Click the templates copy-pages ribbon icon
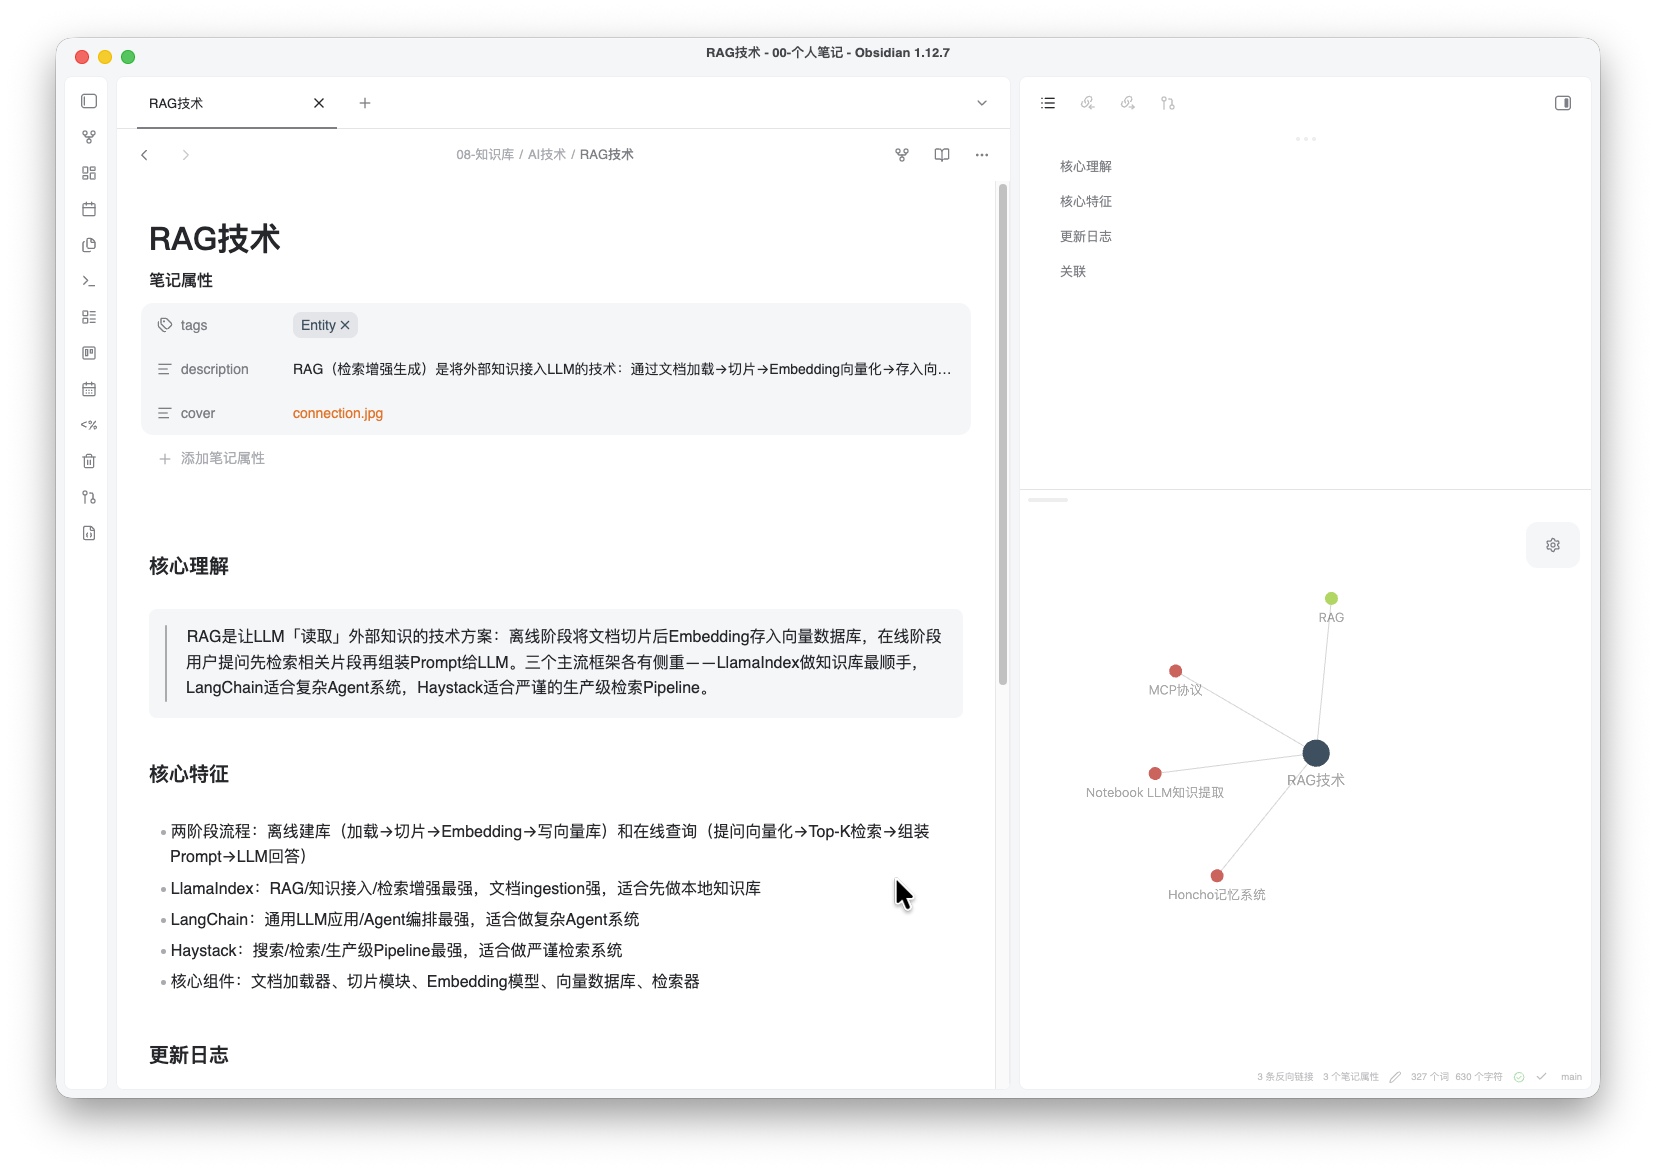1656x1172 pixels. click(x=89, y=245)
